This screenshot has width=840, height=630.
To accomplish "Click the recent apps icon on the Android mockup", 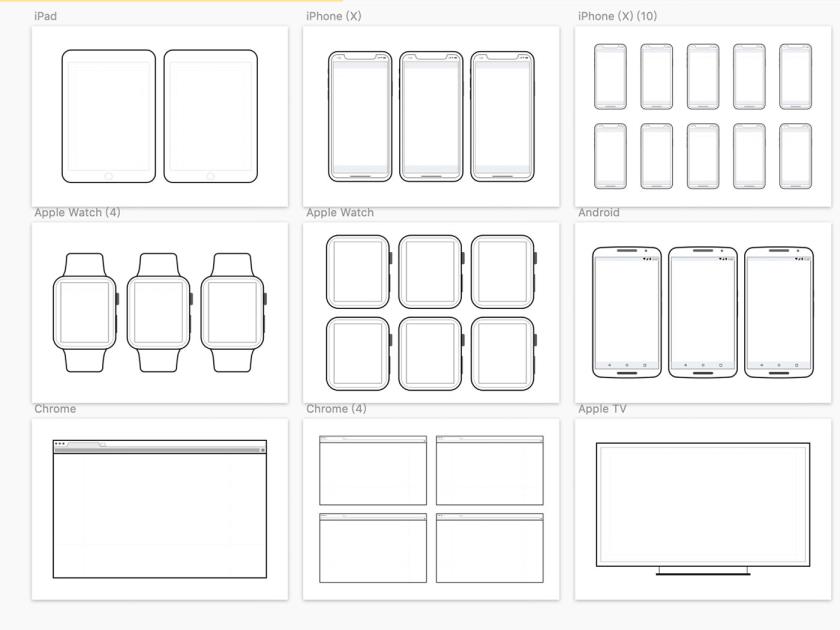I will 642,364.
